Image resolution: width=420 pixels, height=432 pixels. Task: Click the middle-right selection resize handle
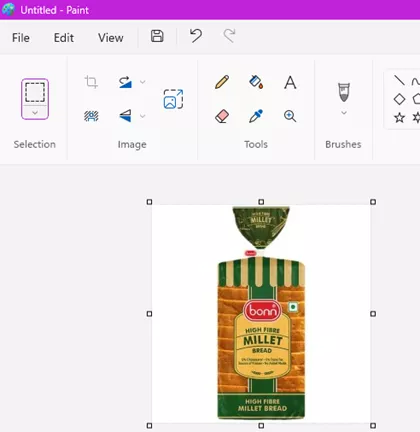click(x=373, y=314)
